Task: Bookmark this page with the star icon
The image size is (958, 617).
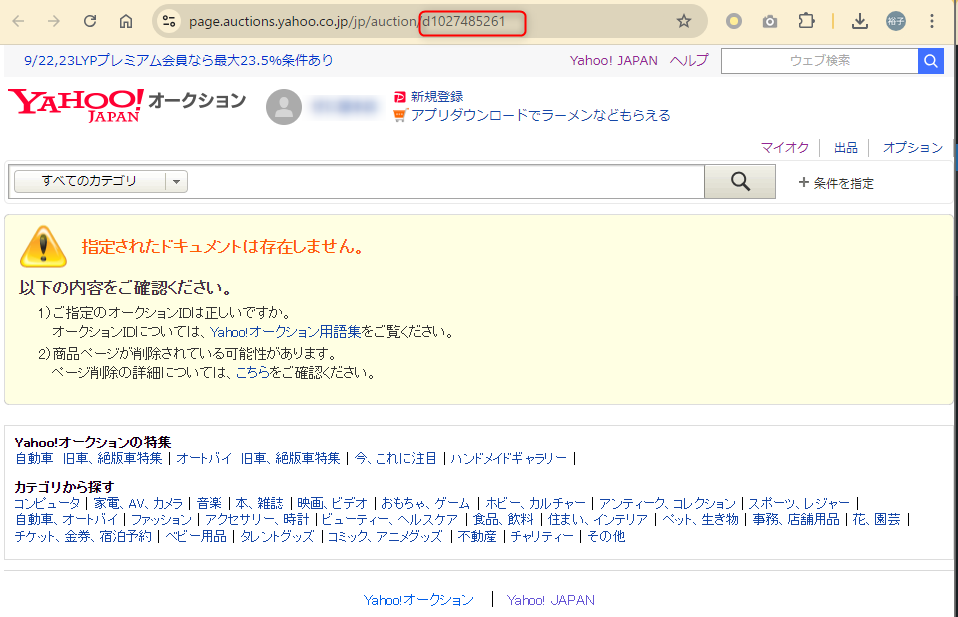Action: pos(684,21)
